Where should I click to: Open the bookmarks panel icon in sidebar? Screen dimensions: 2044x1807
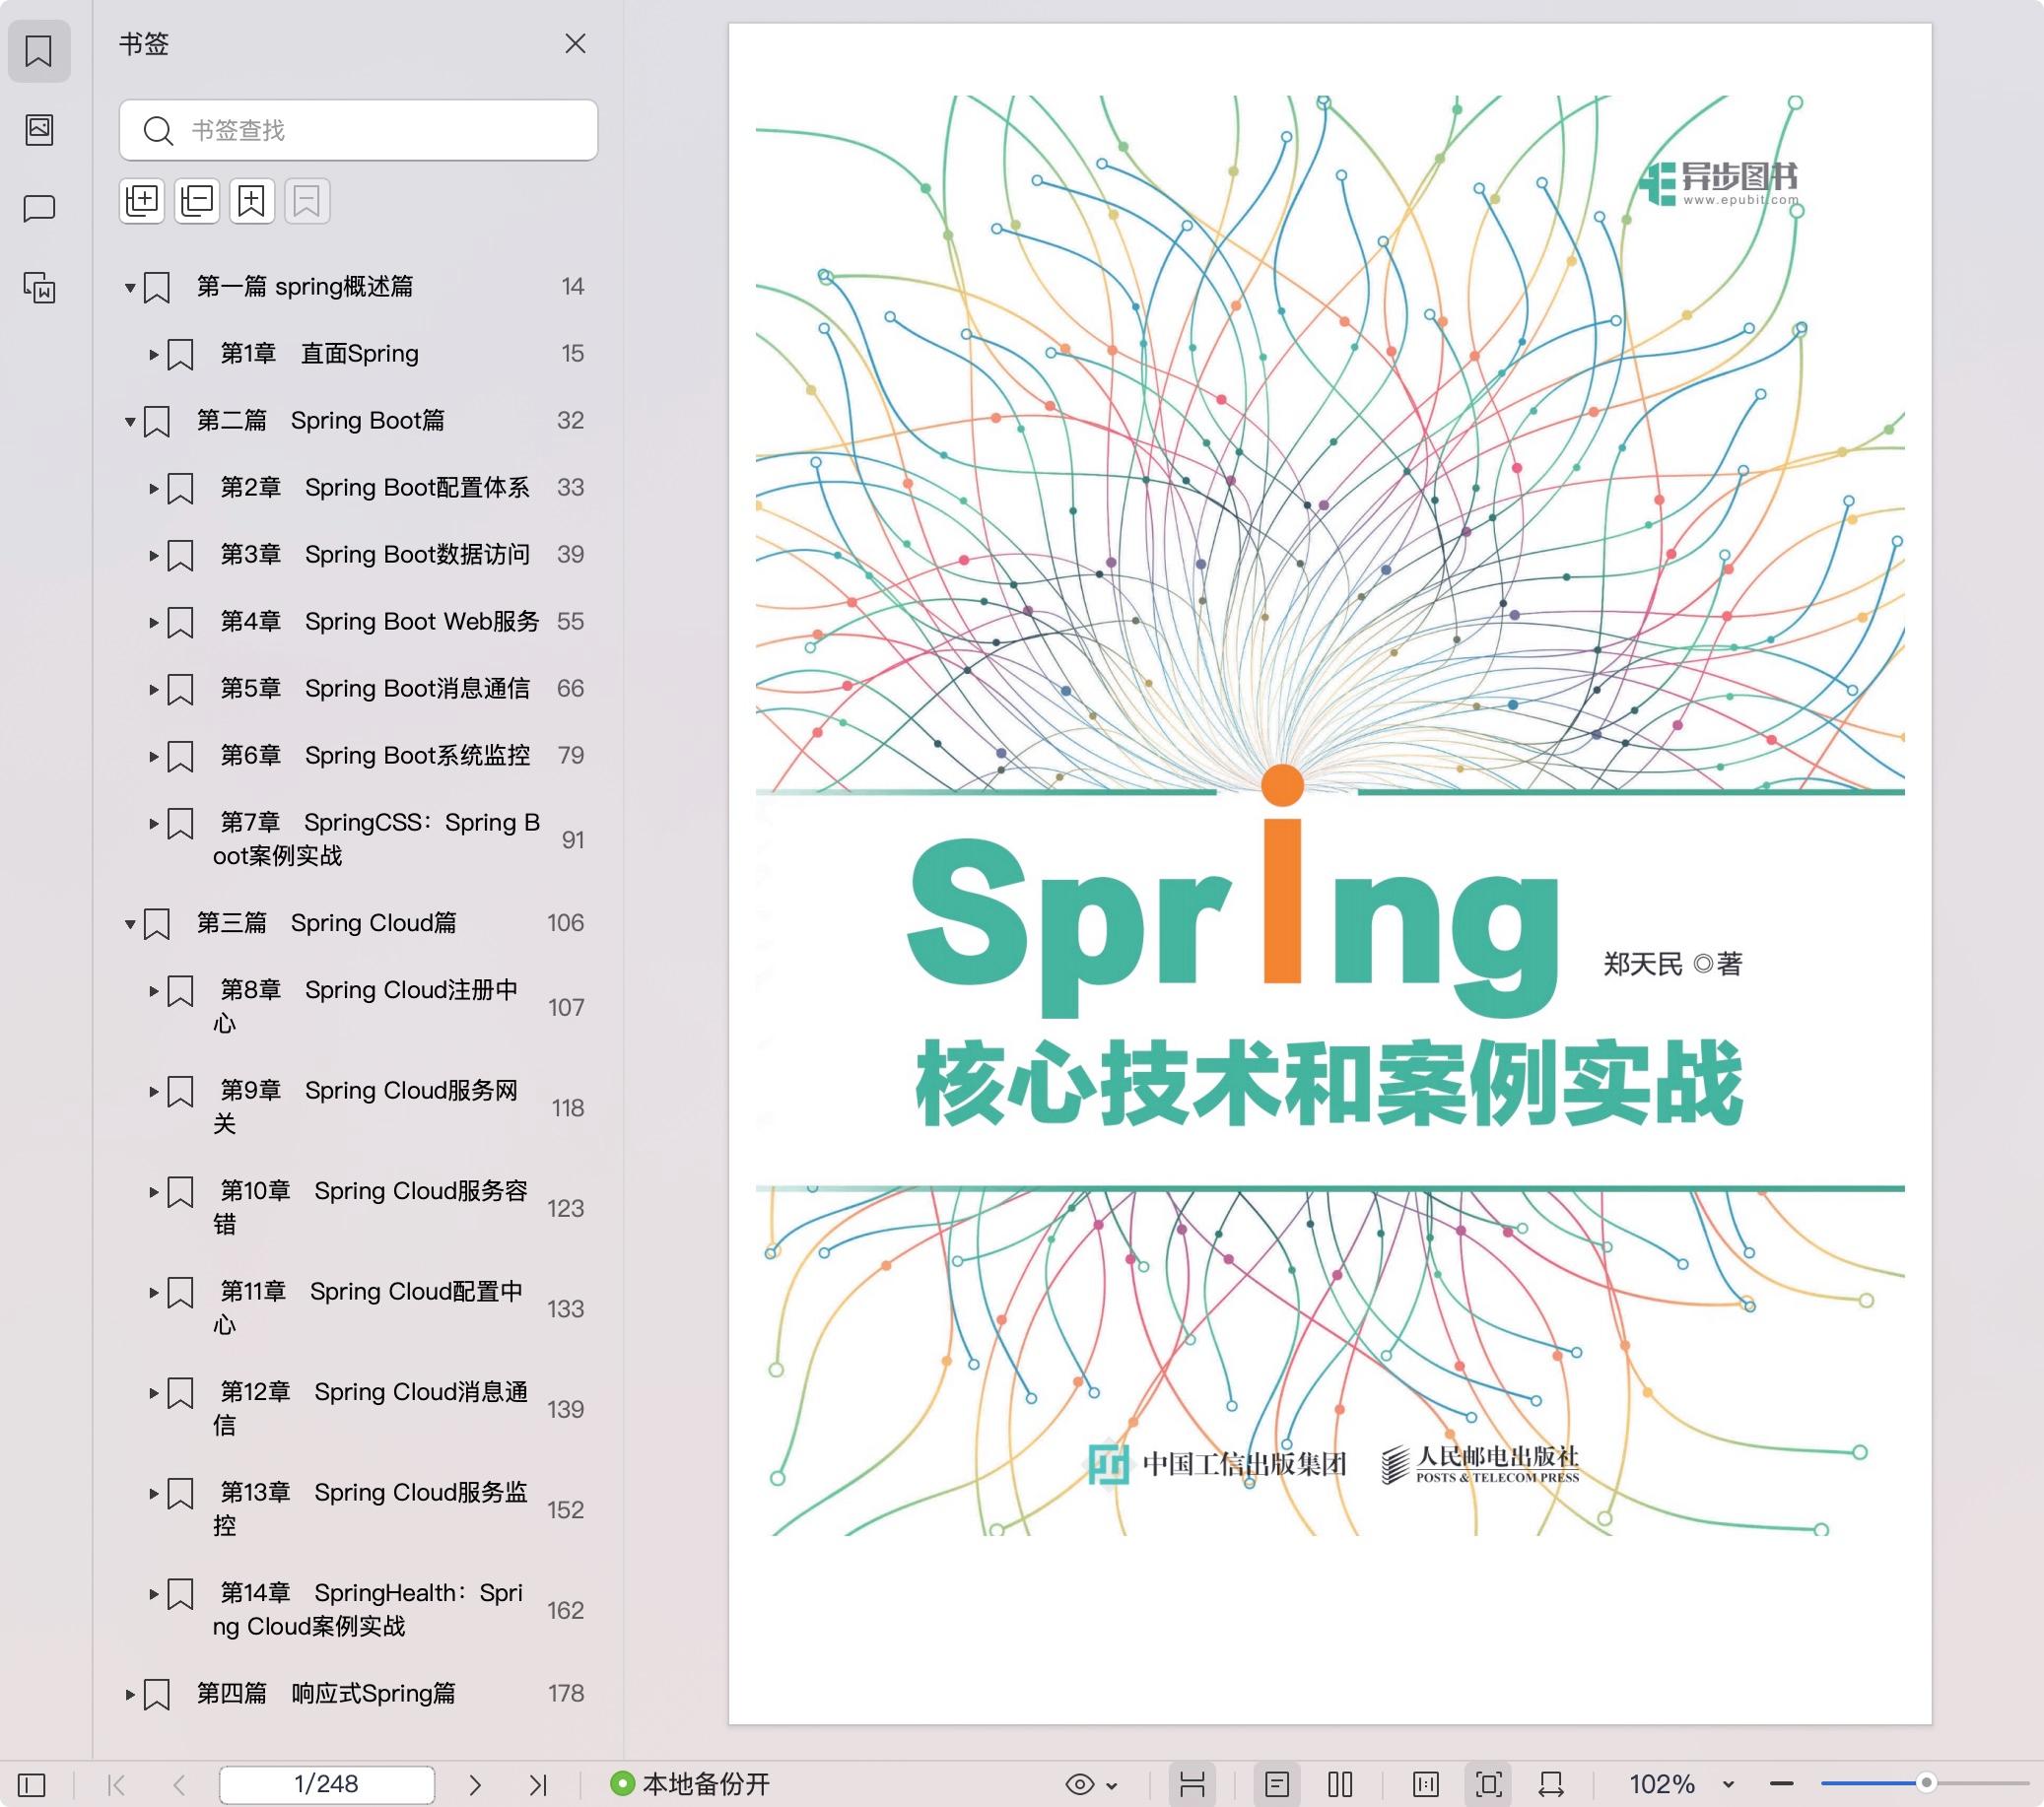click(x=39, y=51)
